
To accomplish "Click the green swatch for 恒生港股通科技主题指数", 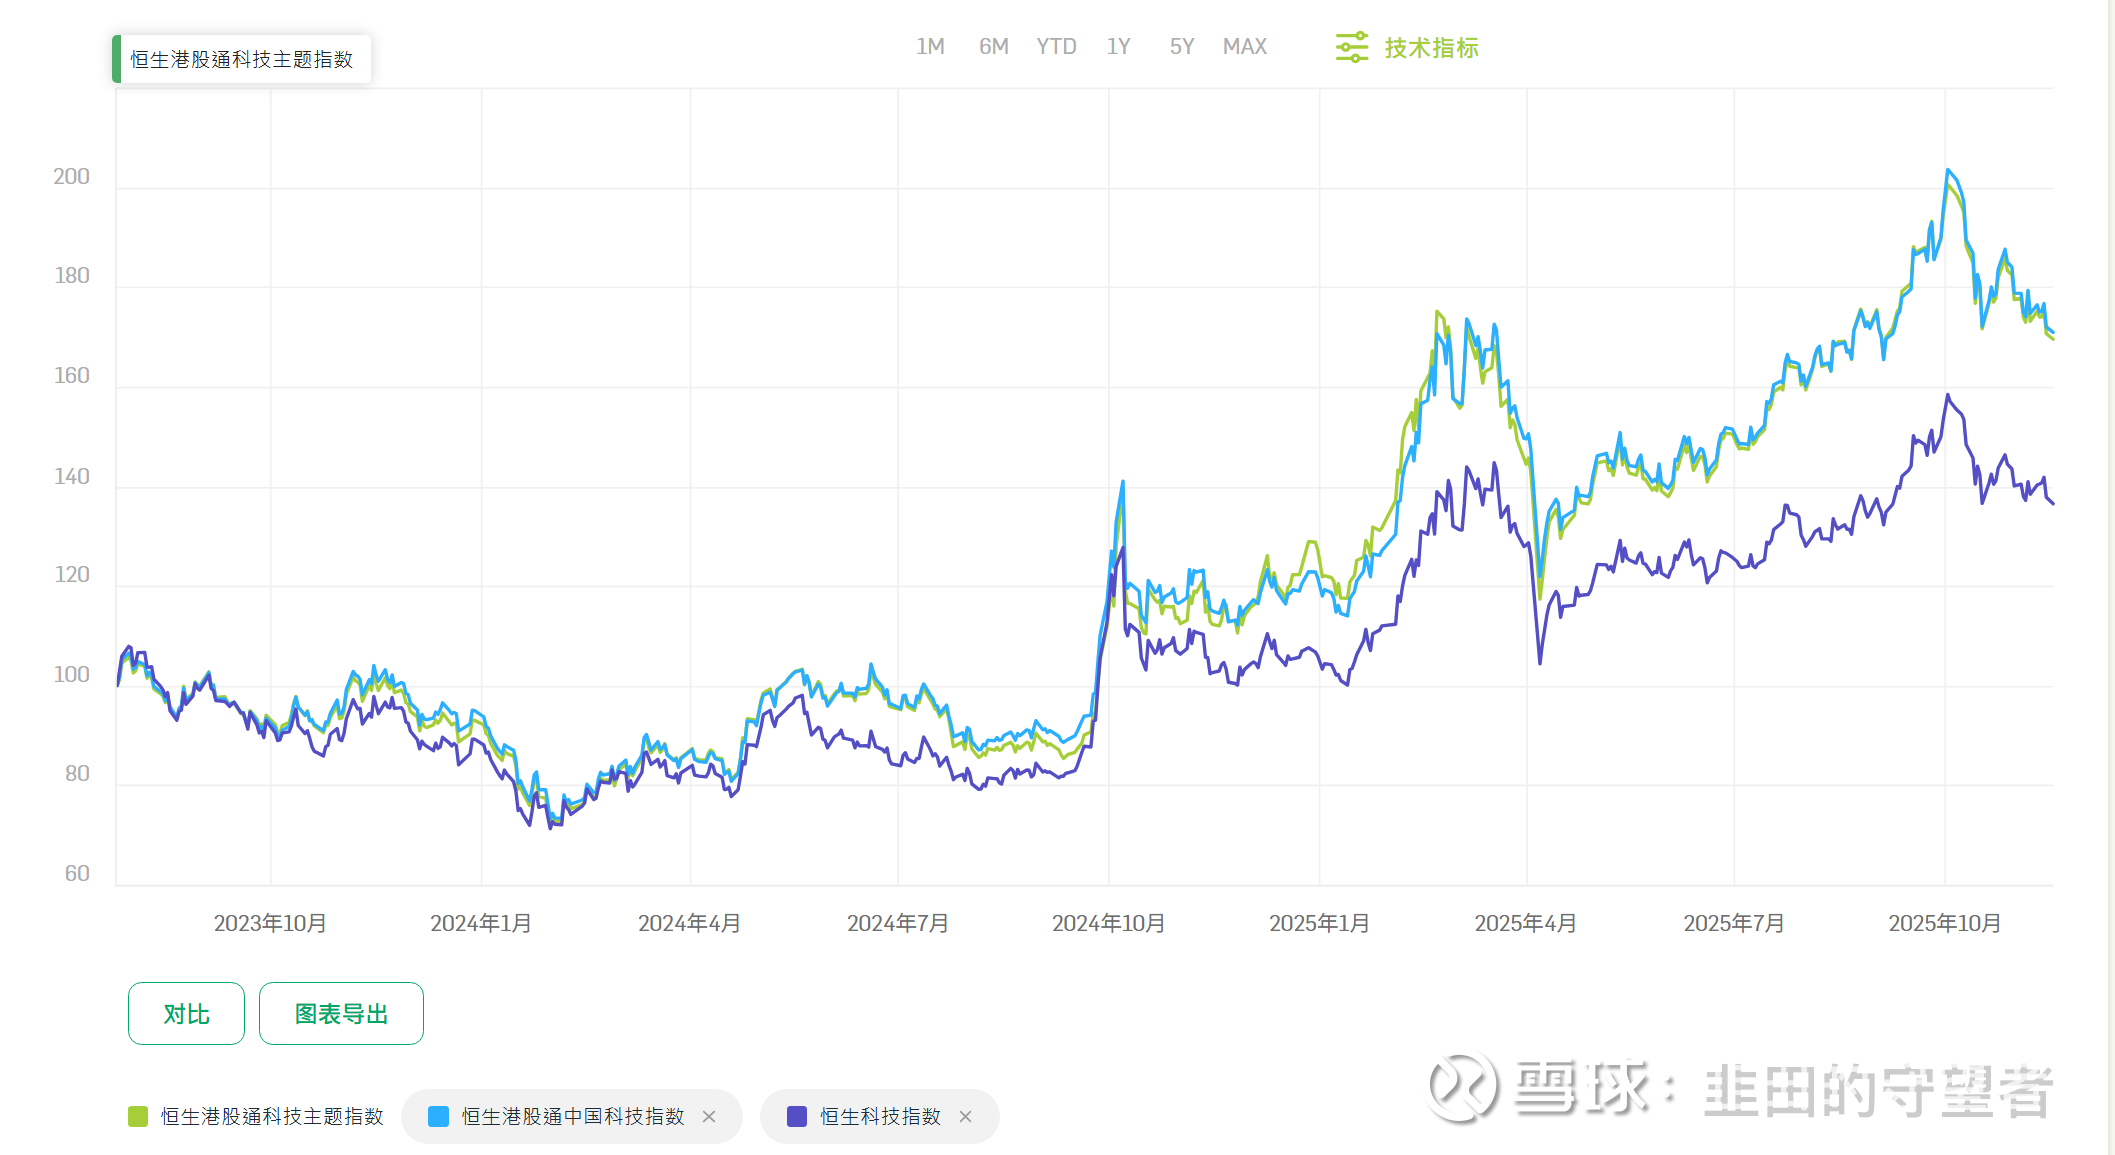I will point(138,1117).
